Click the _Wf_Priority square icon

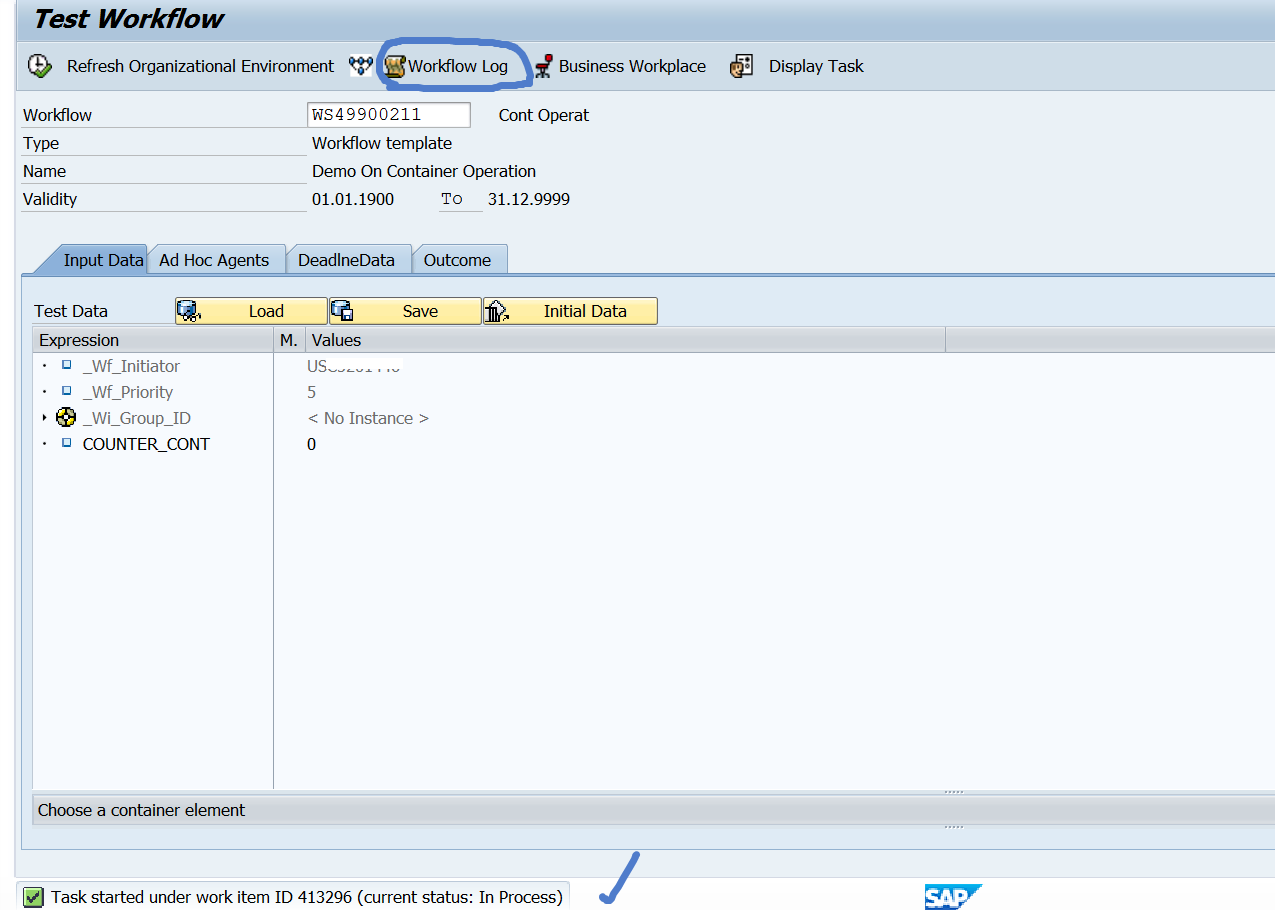[67, 391]
